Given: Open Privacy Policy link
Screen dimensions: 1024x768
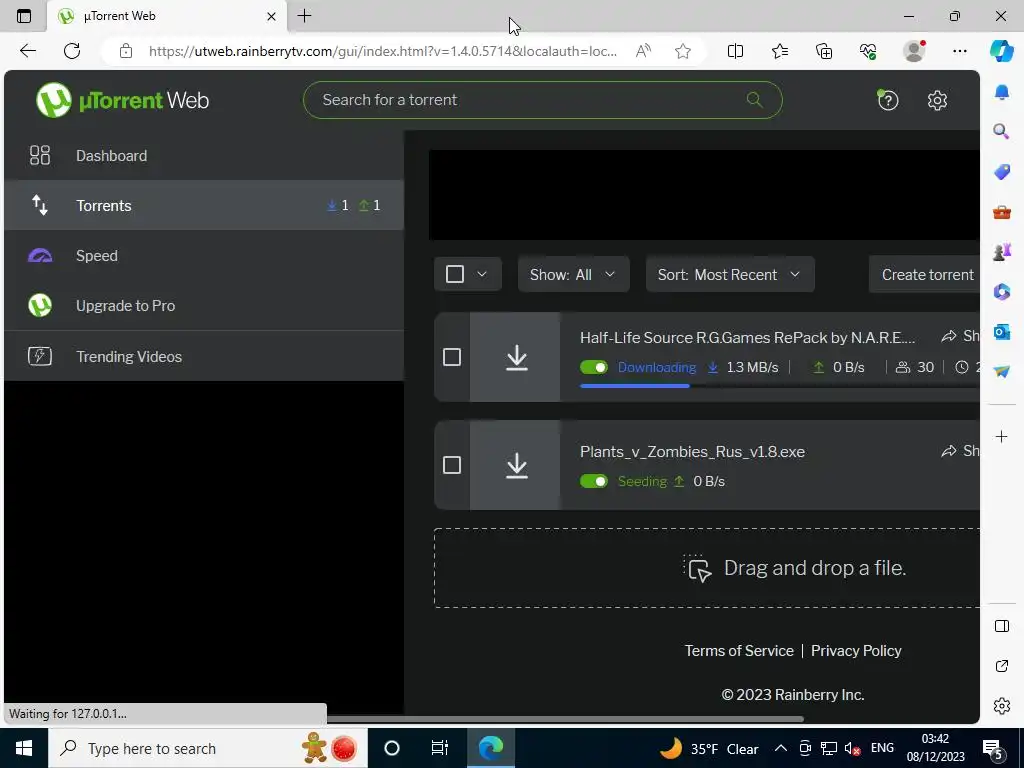Looking at the screenshot, I should [856, 650].
